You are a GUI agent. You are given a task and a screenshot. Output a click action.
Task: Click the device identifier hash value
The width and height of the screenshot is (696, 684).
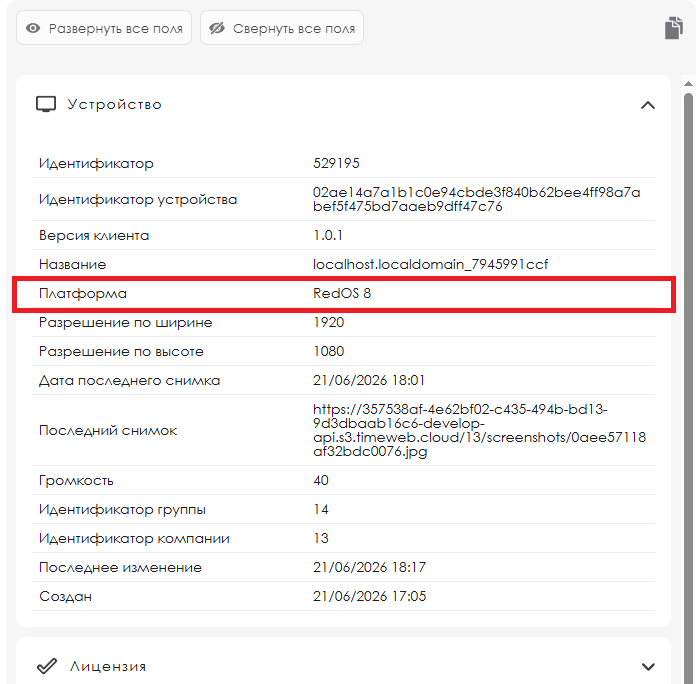click(x=476, y=199)
